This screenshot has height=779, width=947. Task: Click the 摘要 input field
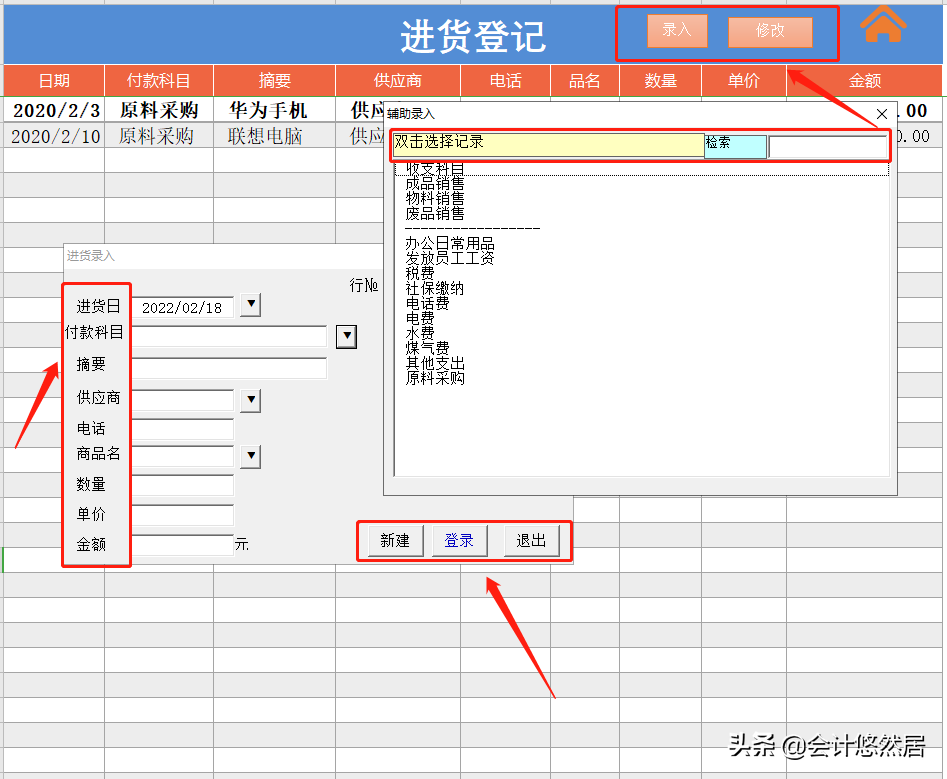pos(230,368)
